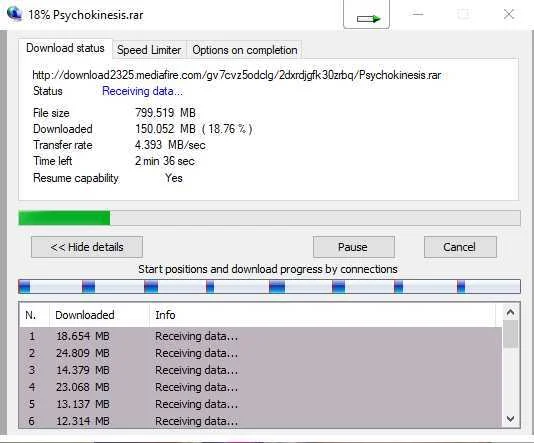Cancel the download
Image resolution: width=534 pixels, height=443 pixels.
460,247
